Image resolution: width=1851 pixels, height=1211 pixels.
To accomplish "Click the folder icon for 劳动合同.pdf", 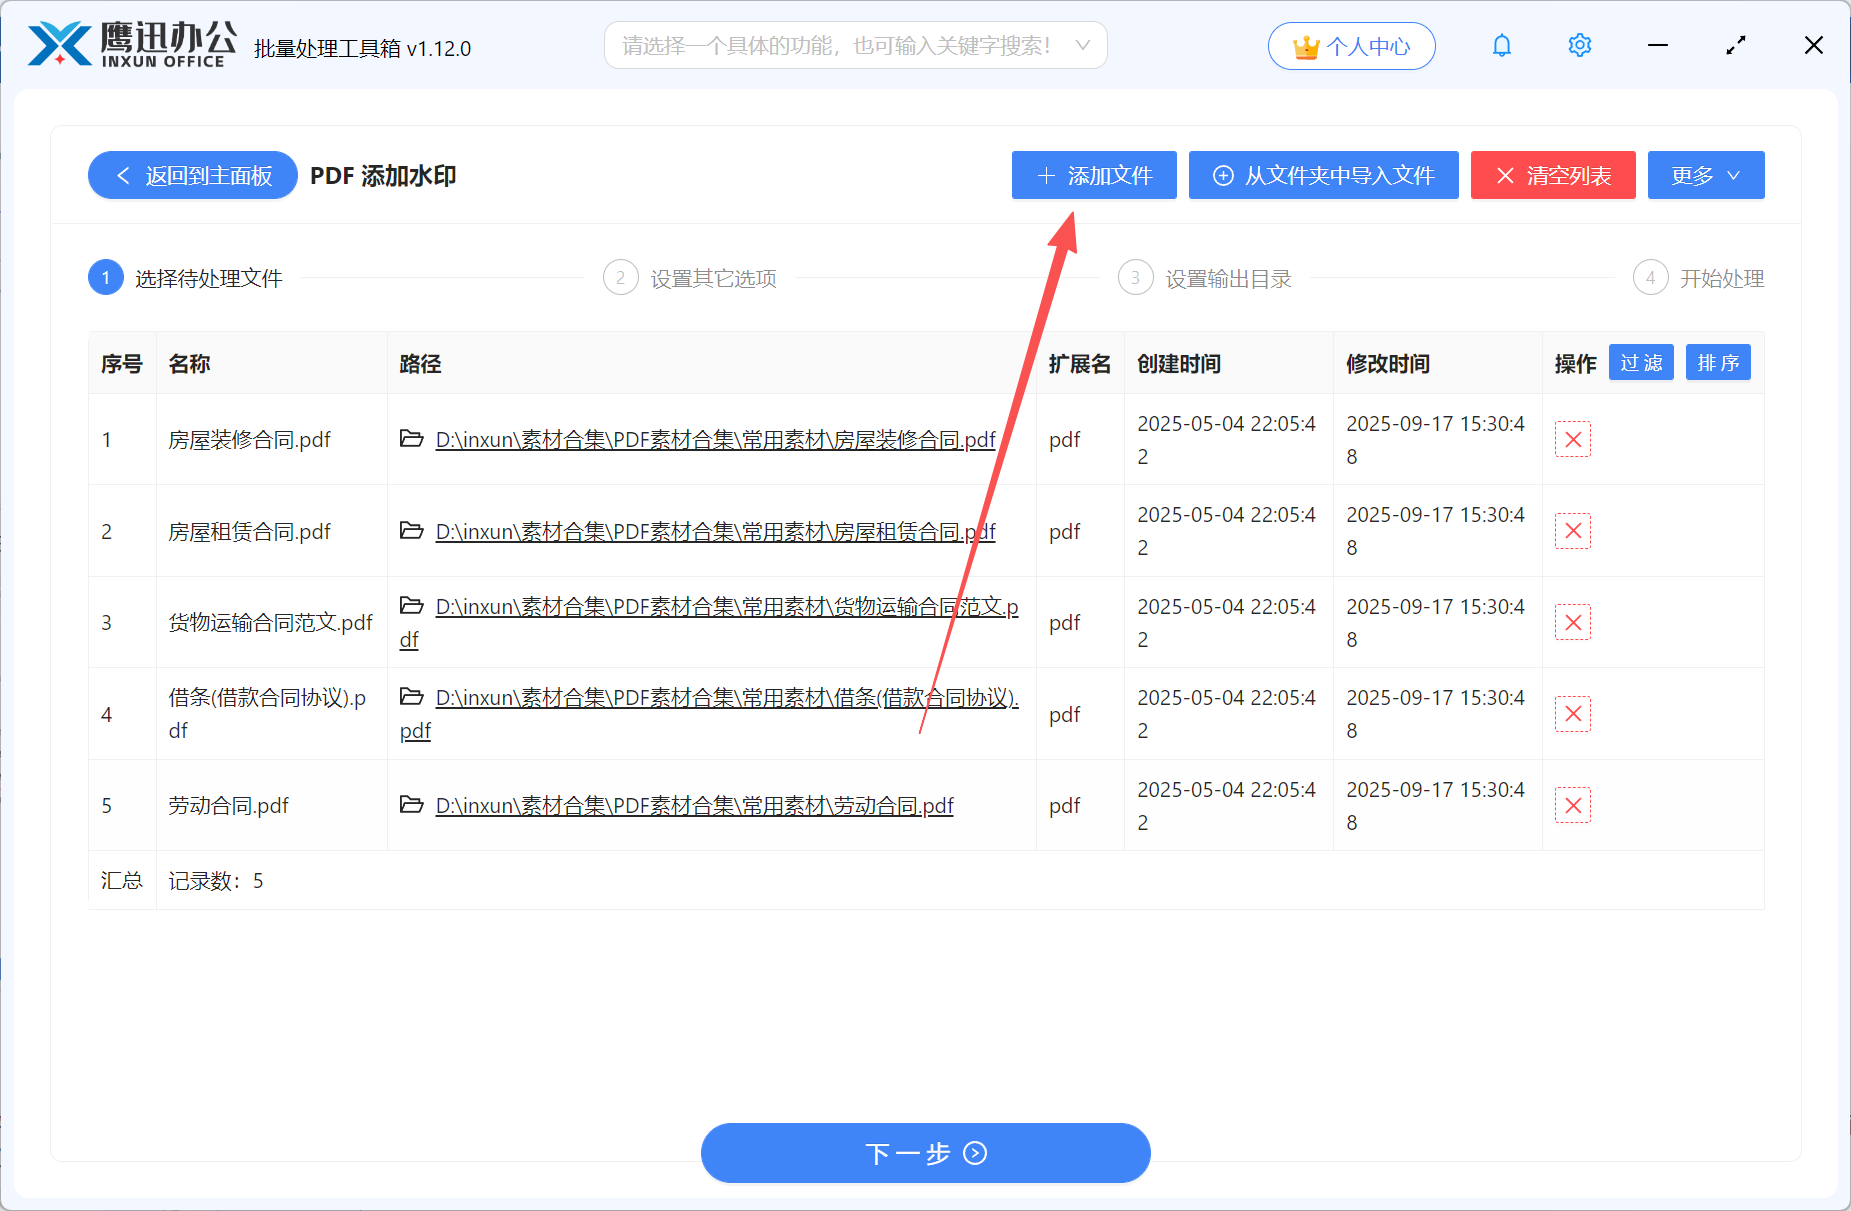I will (x=412, y=805).
